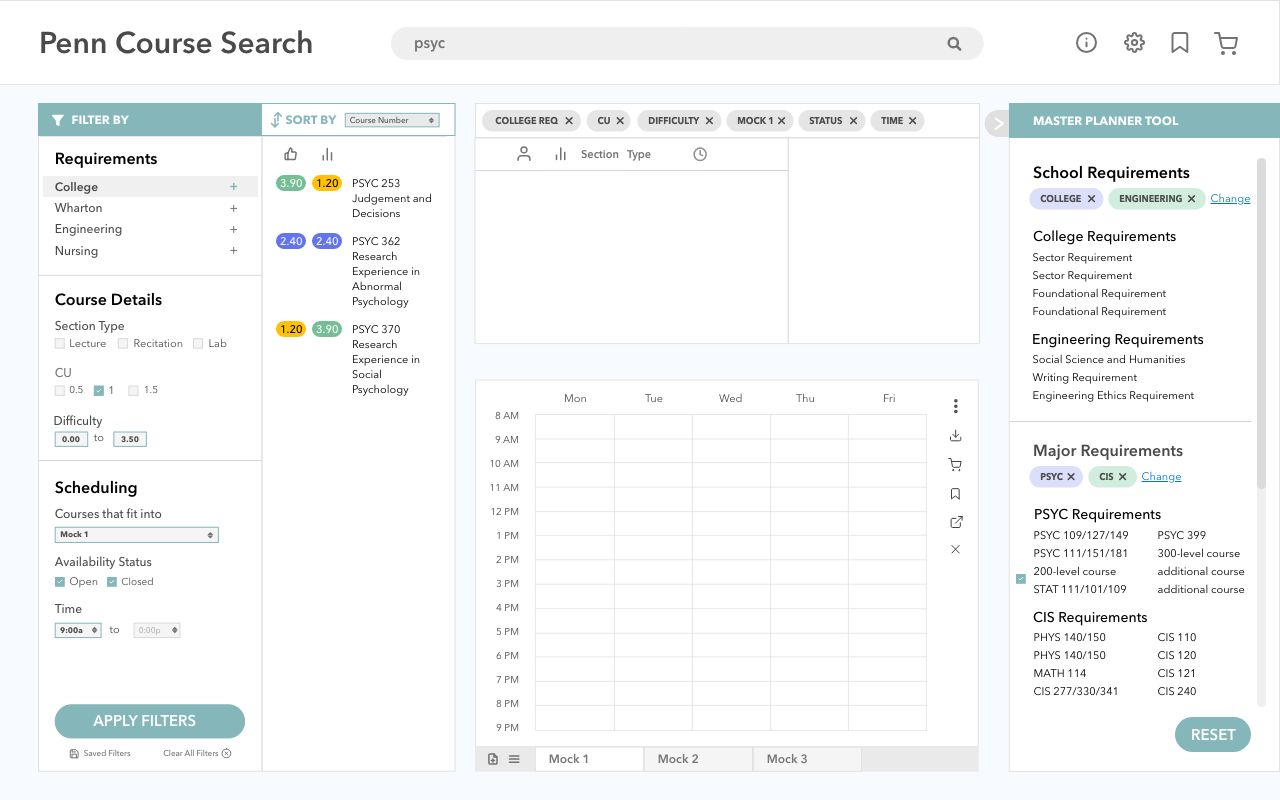This screenshot has height=800, width=1280.
Task: Click the schedule list hamburger icon
Action: tap(514, 759)
